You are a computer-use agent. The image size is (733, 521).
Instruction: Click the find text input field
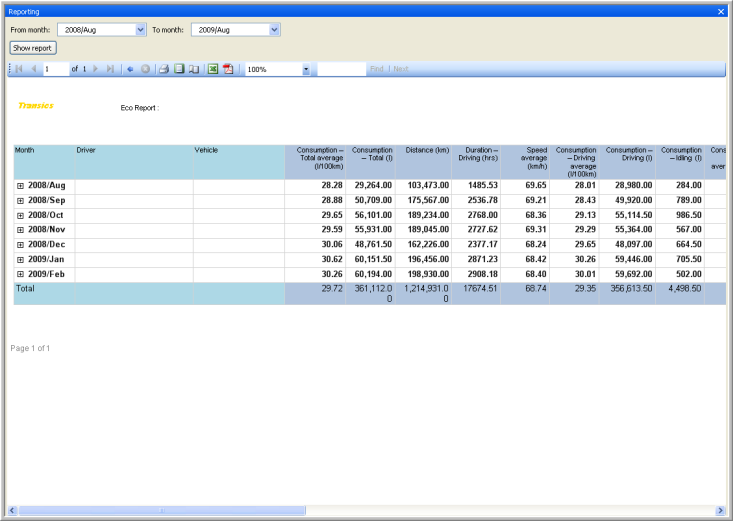point(341,69)
